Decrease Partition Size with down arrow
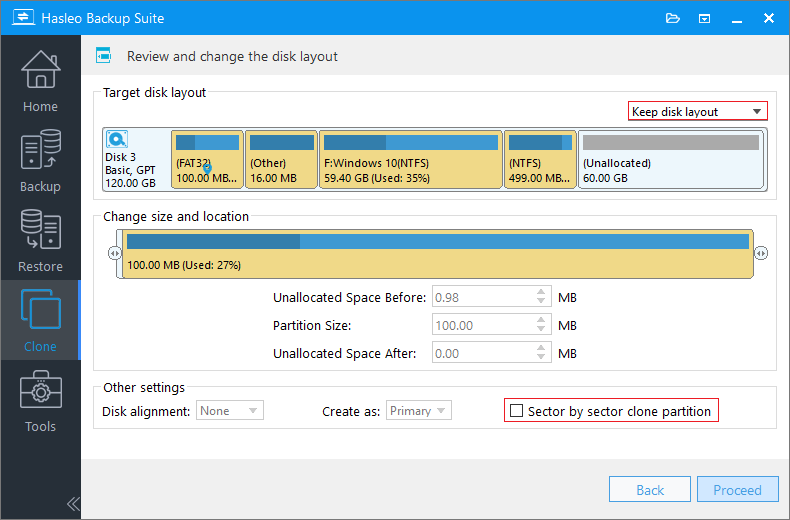This screenshot has width=790, height=520. tap(541, 329)
